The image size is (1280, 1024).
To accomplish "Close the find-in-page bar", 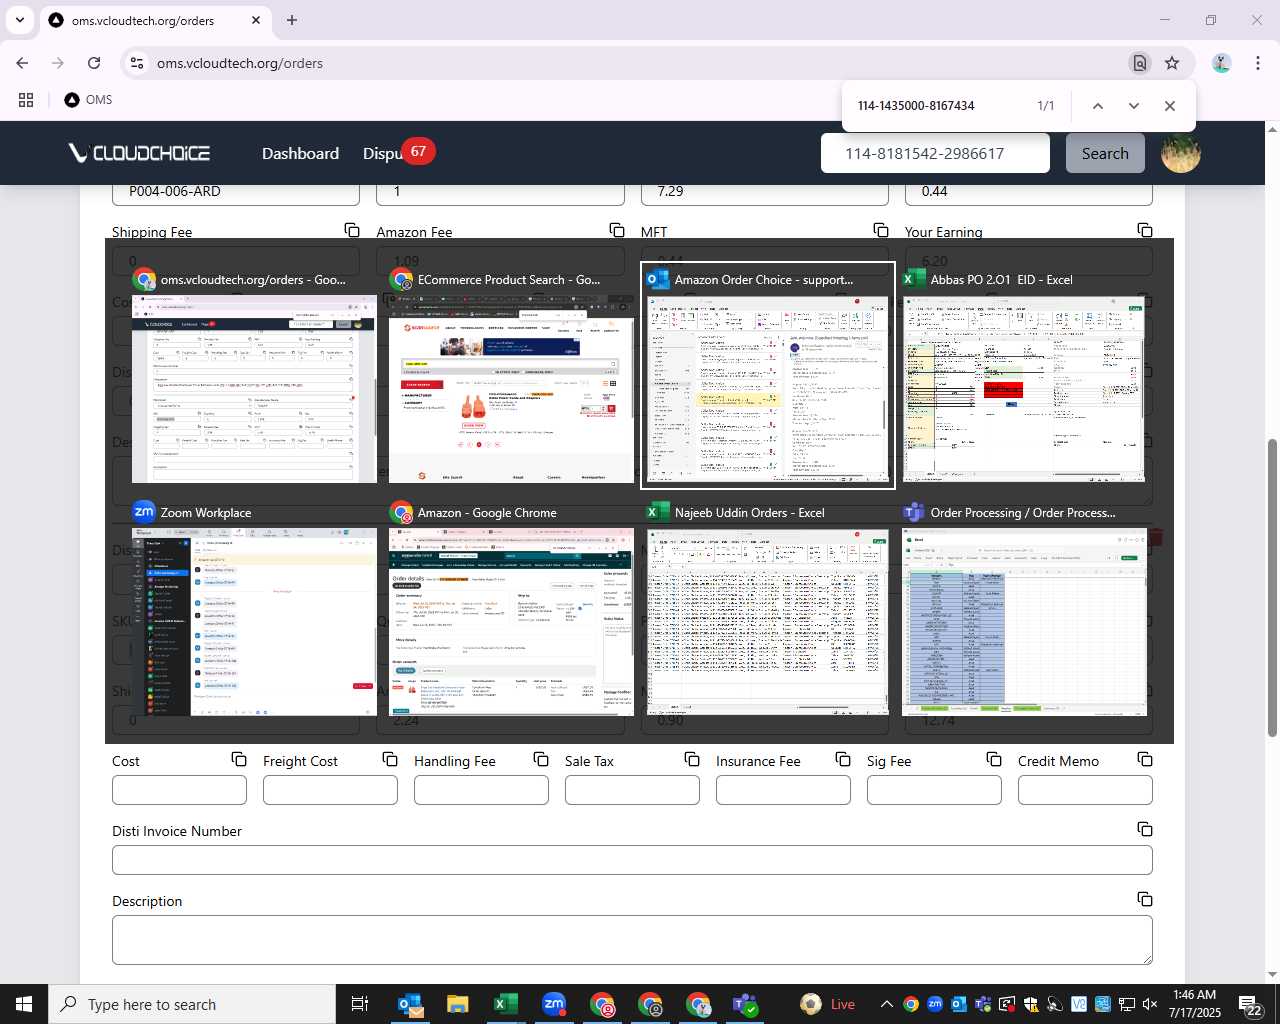I will pyautogui.click(x=1170, y=106).
